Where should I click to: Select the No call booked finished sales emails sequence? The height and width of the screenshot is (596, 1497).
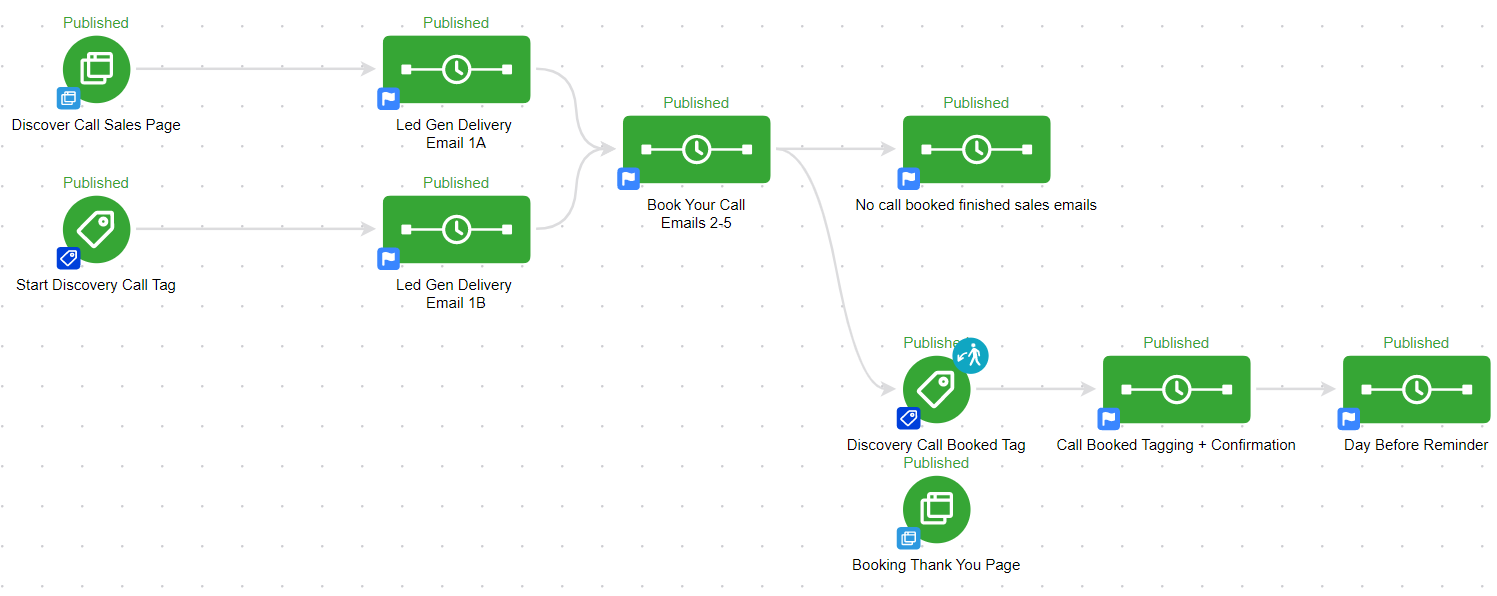click(976, 149)
